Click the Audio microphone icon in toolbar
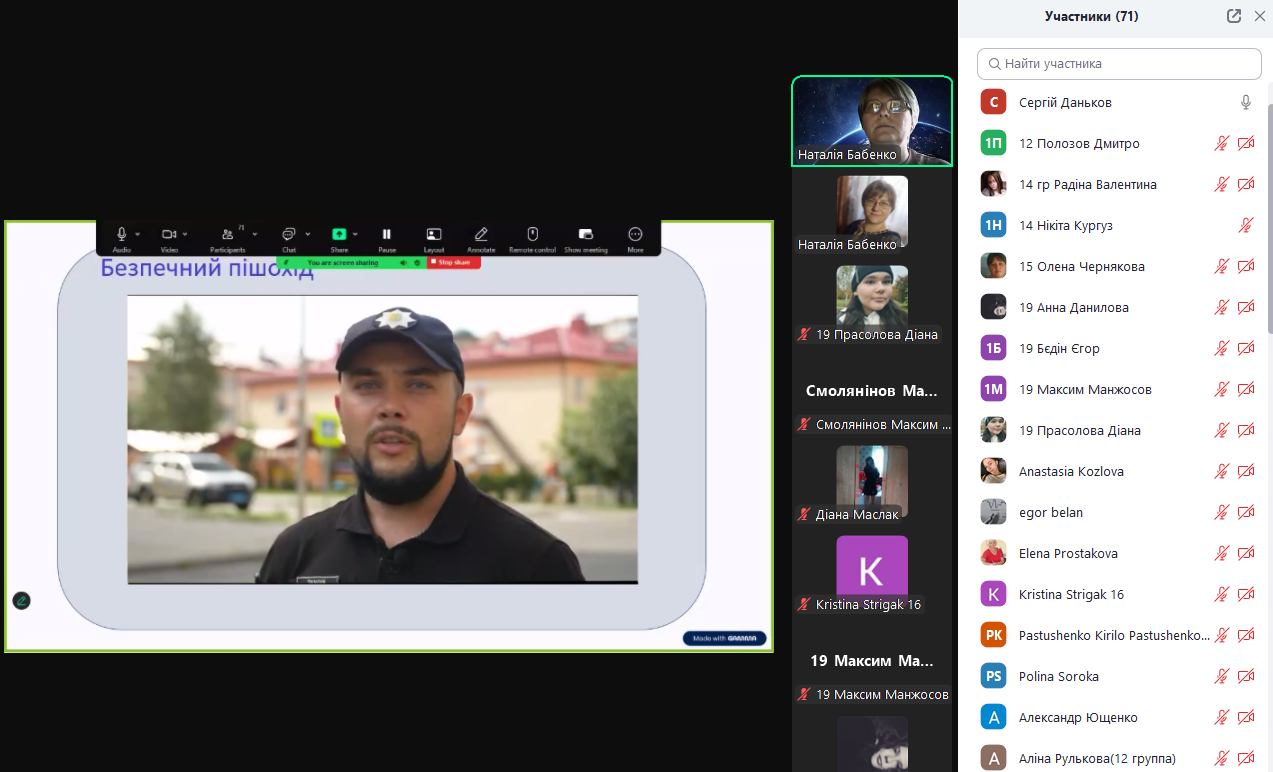This screenshot has height=772, width=1273. tap(121, 234)
